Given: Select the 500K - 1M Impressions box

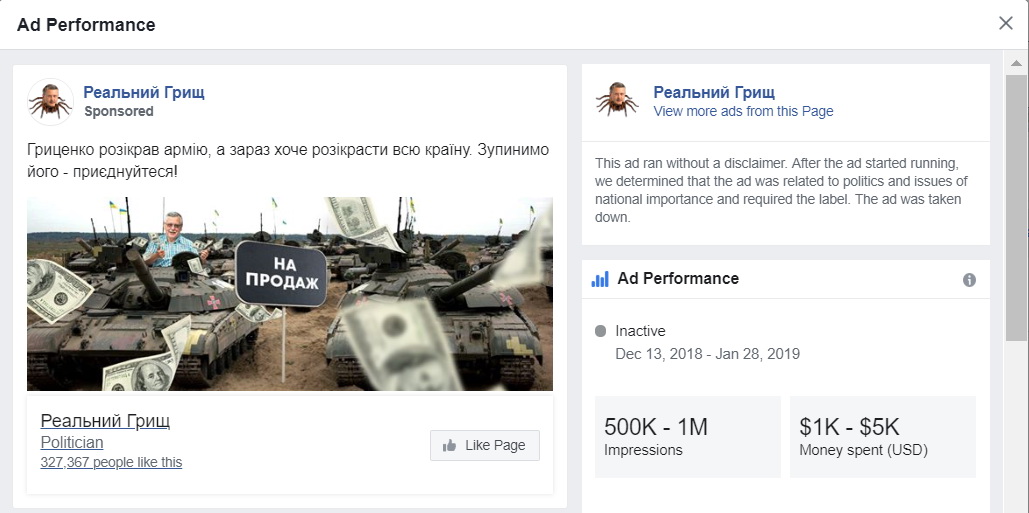Looking at the screenshot, I should [x=687, y=437].
